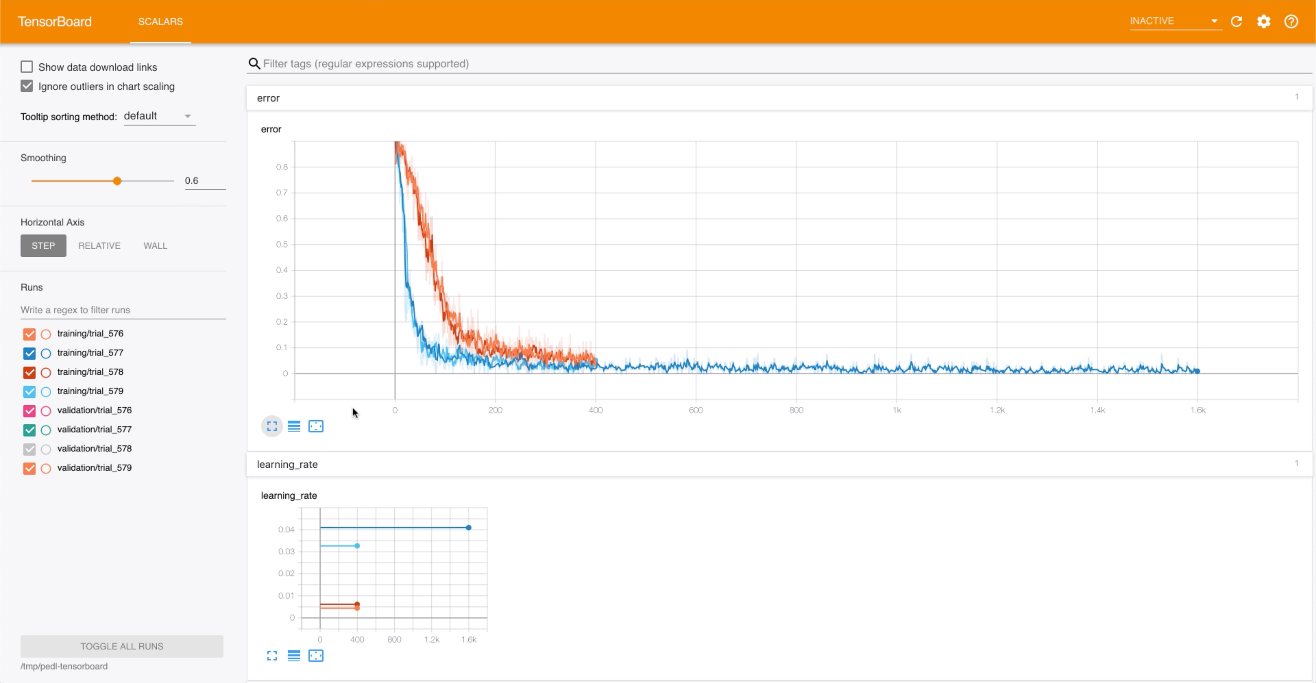The image size is (1316, 683).
Task: Click the Smoothing section label
Action: pyautogui.click(x=44, y=158)
